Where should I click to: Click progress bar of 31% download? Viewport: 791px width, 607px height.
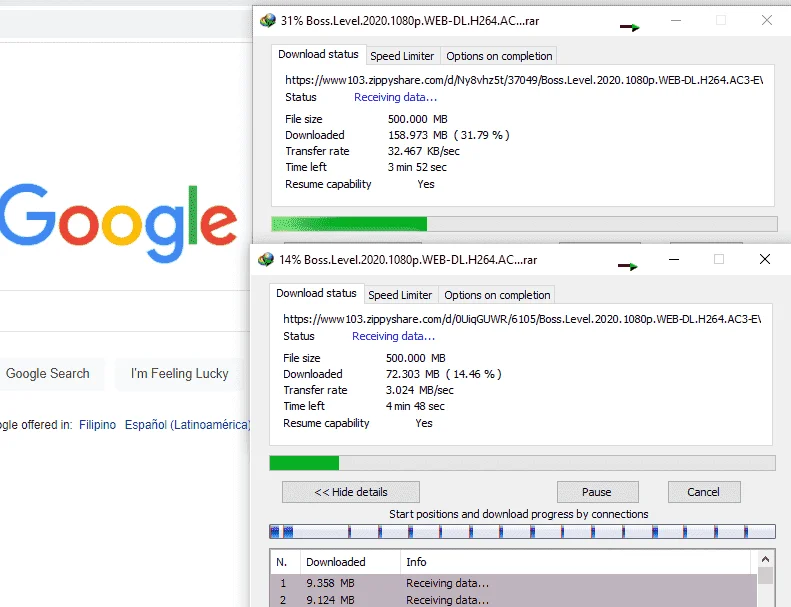[x=524, y=224]
